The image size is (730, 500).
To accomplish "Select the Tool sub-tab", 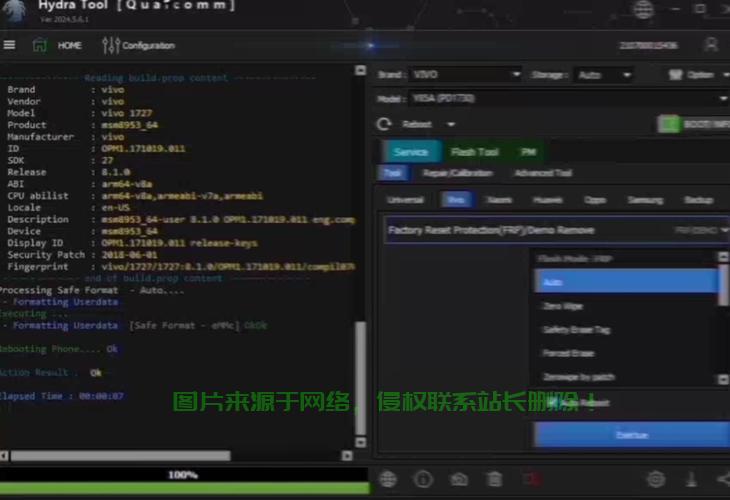I will click(392, 173).
